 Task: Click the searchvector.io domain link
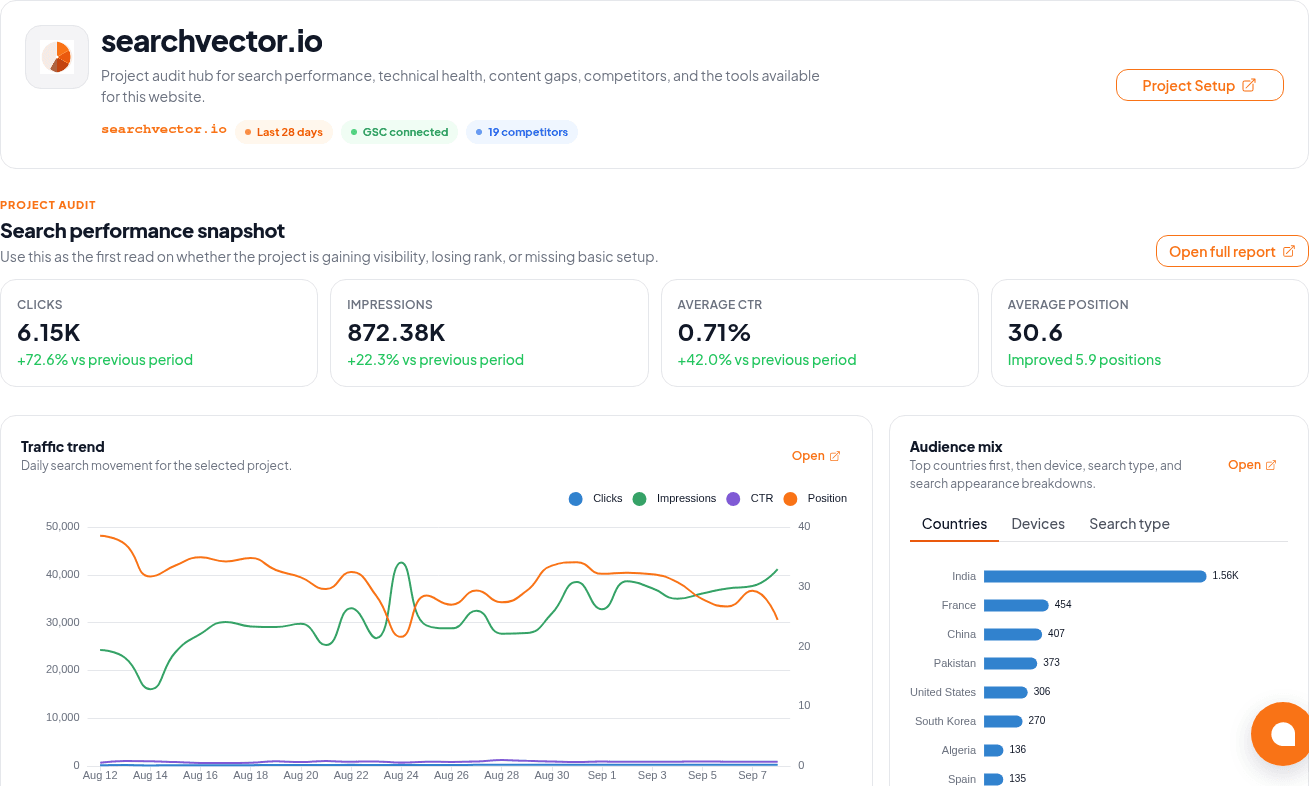coord(164,129)
